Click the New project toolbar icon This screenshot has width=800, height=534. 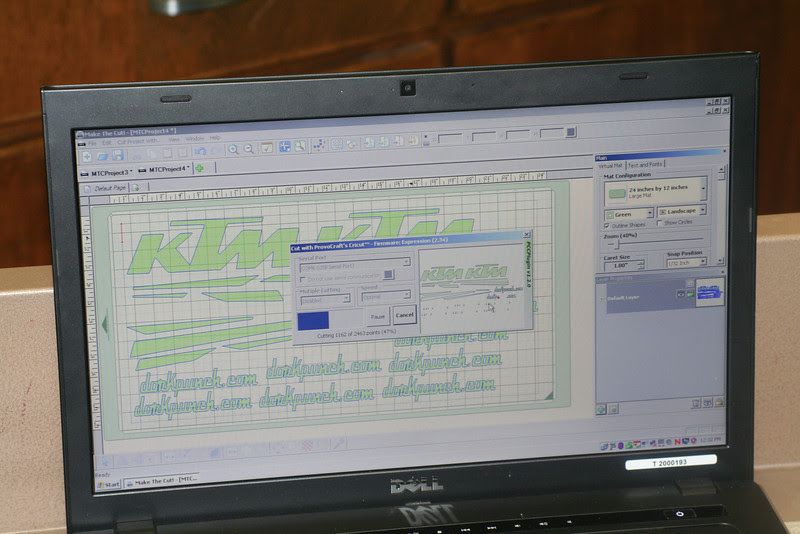click(87, 156)
